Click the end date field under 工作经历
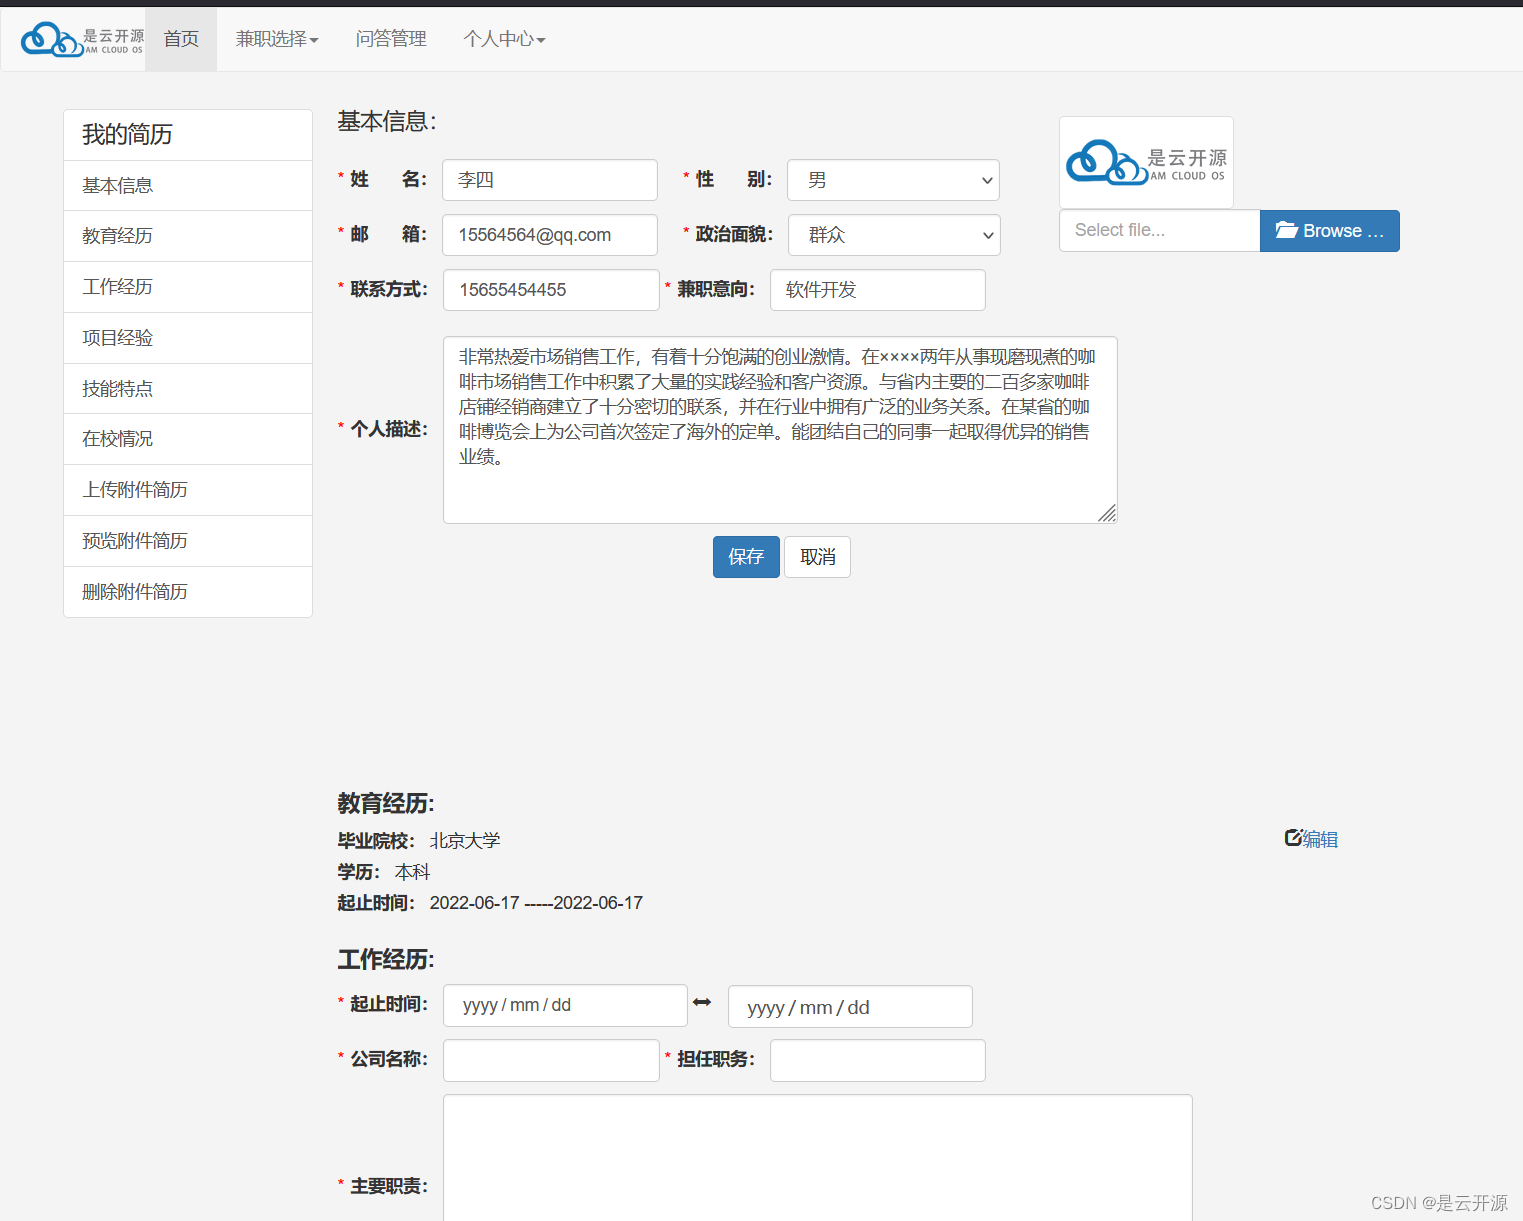The width and height of the screenshot is (1523, 1221). (x=850, y=1007)
